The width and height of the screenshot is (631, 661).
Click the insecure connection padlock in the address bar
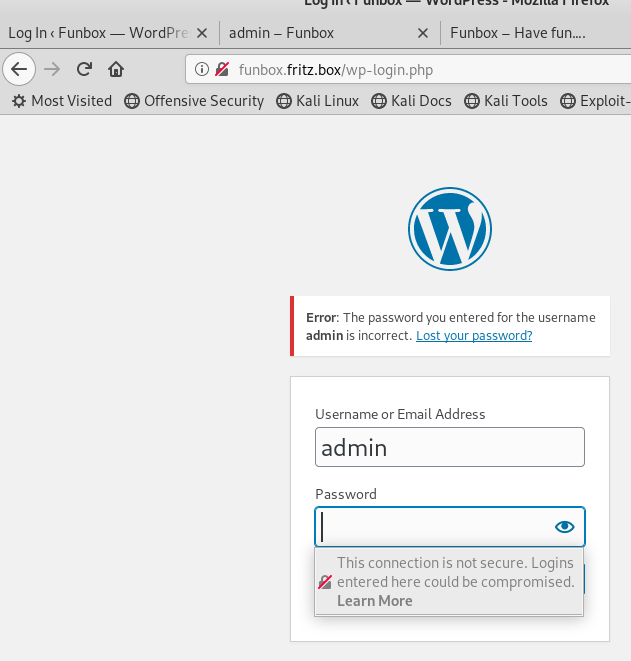tap(222, 69)
